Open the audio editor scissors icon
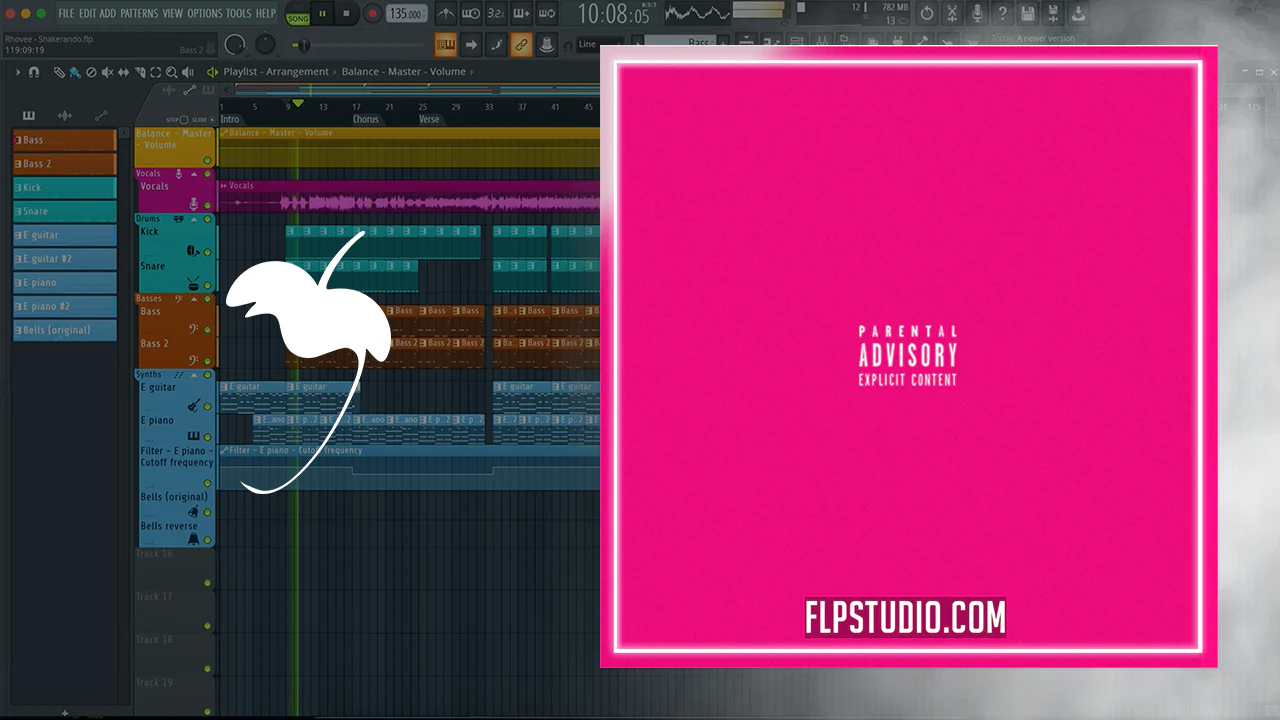The image size is (1280, 720). point(952,14)
